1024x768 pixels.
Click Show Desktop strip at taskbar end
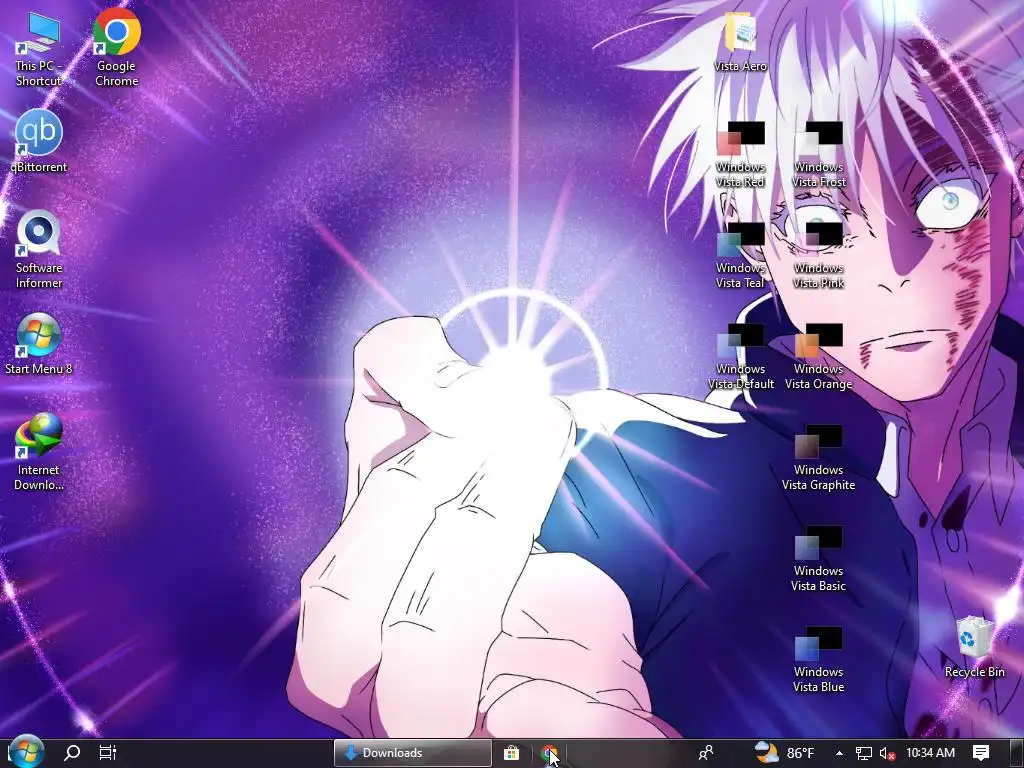click(1018, 753)
